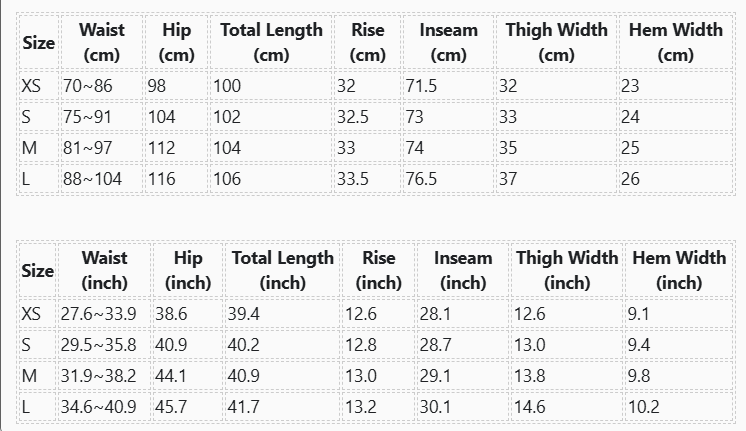Click the Thigh Width (cm) header
The image size is (746, 431).
(x=556, y=42)
